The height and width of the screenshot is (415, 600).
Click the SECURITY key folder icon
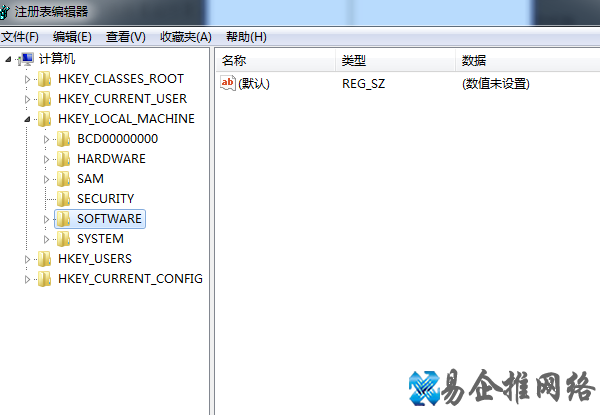[62, 199]
